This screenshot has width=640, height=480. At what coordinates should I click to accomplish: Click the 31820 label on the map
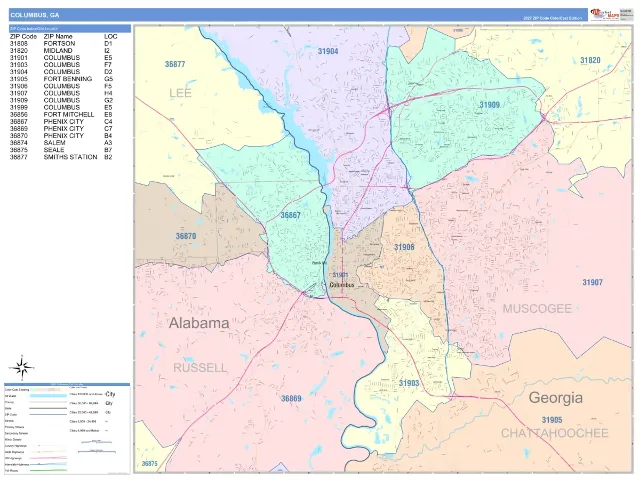point(590,60)
